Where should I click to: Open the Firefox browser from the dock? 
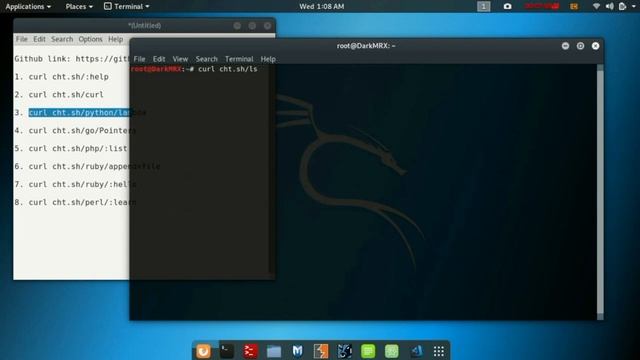203,351
